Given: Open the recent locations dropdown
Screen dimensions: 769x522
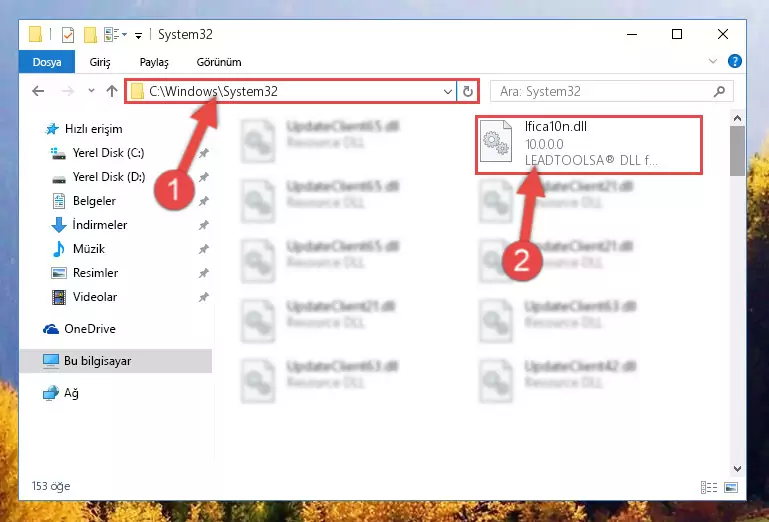Looking at the screenshot, I should click(91, 90).
